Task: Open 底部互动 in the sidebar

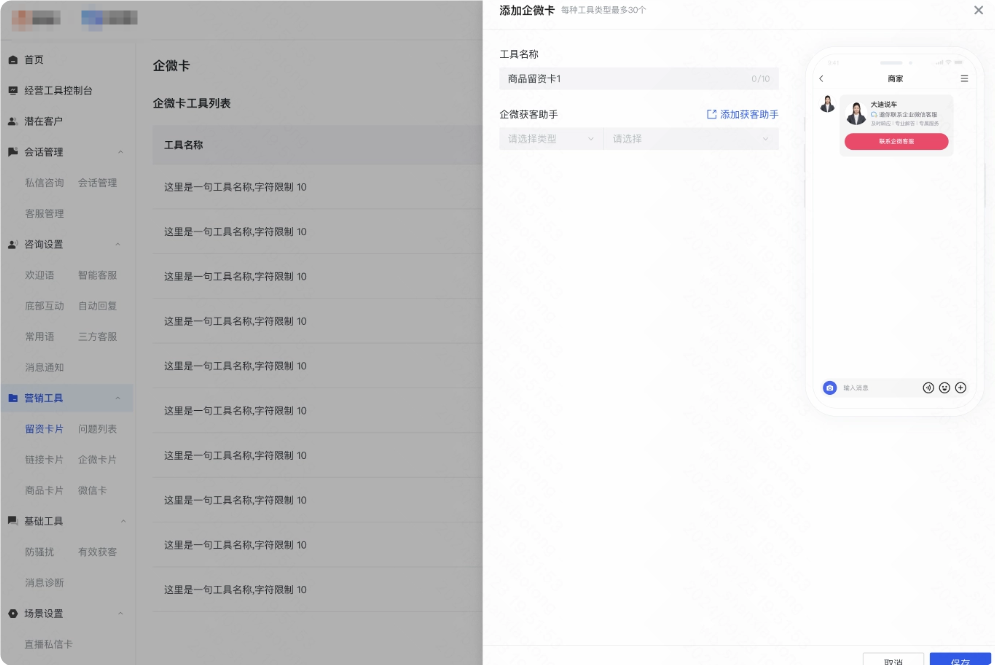Action: (44, 306)
